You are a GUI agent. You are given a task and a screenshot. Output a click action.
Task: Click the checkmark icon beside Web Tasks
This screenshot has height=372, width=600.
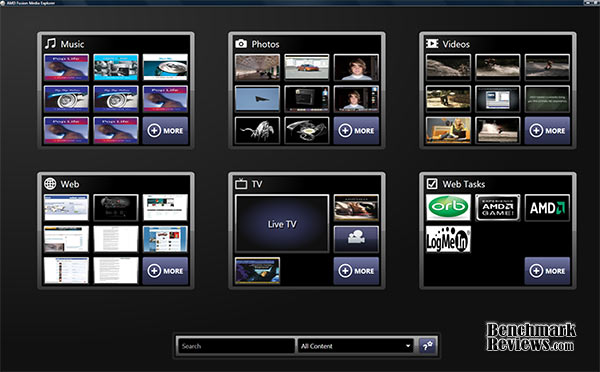point(432,184)
